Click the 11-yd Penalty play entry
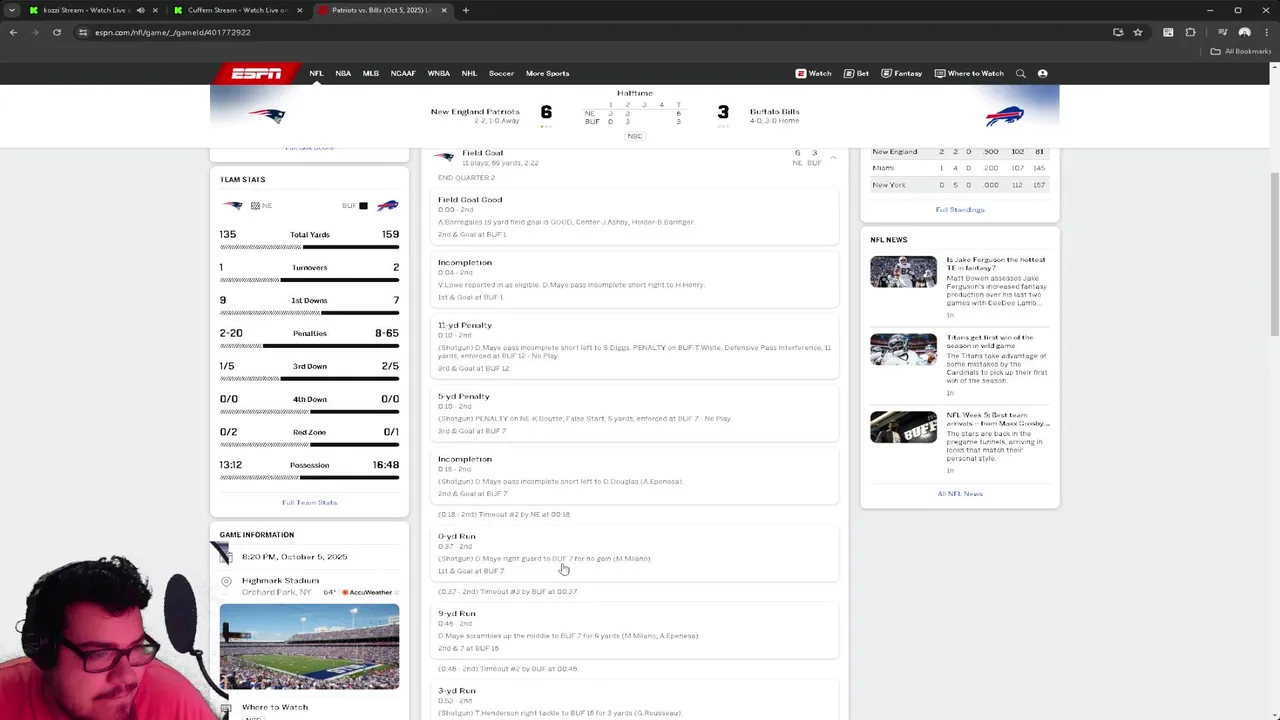Screen dimensions: 1280x720 click(x=635, y=347)
